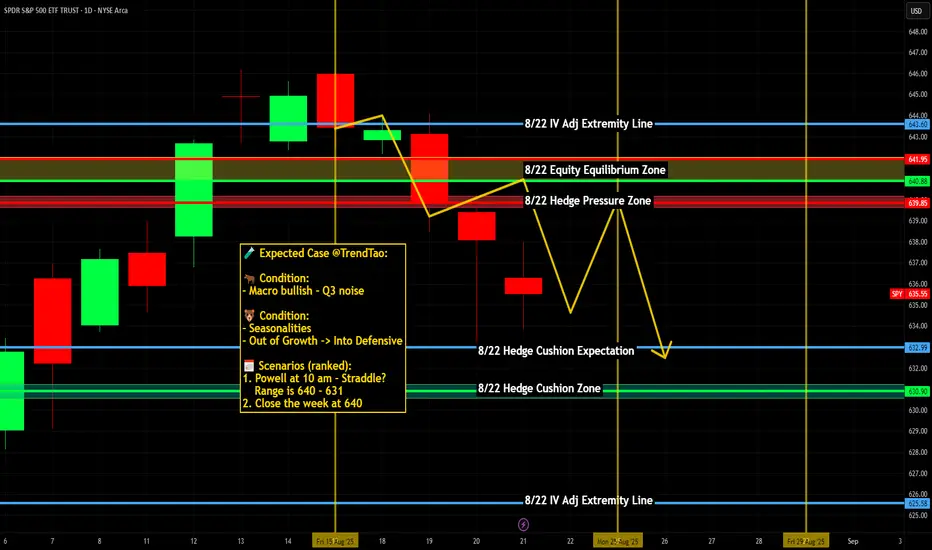
Task: Select the tall green candle for August 12
Action: point(194,190)
